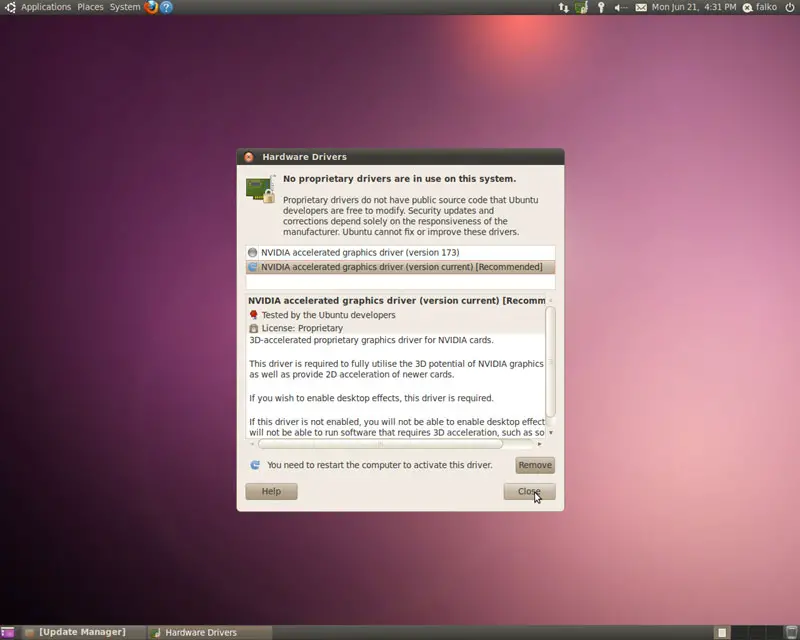Click 'If you wish to enable desktop effects' line
The width and height of the screenshot is (800, 640).
[x=371, y=398]
